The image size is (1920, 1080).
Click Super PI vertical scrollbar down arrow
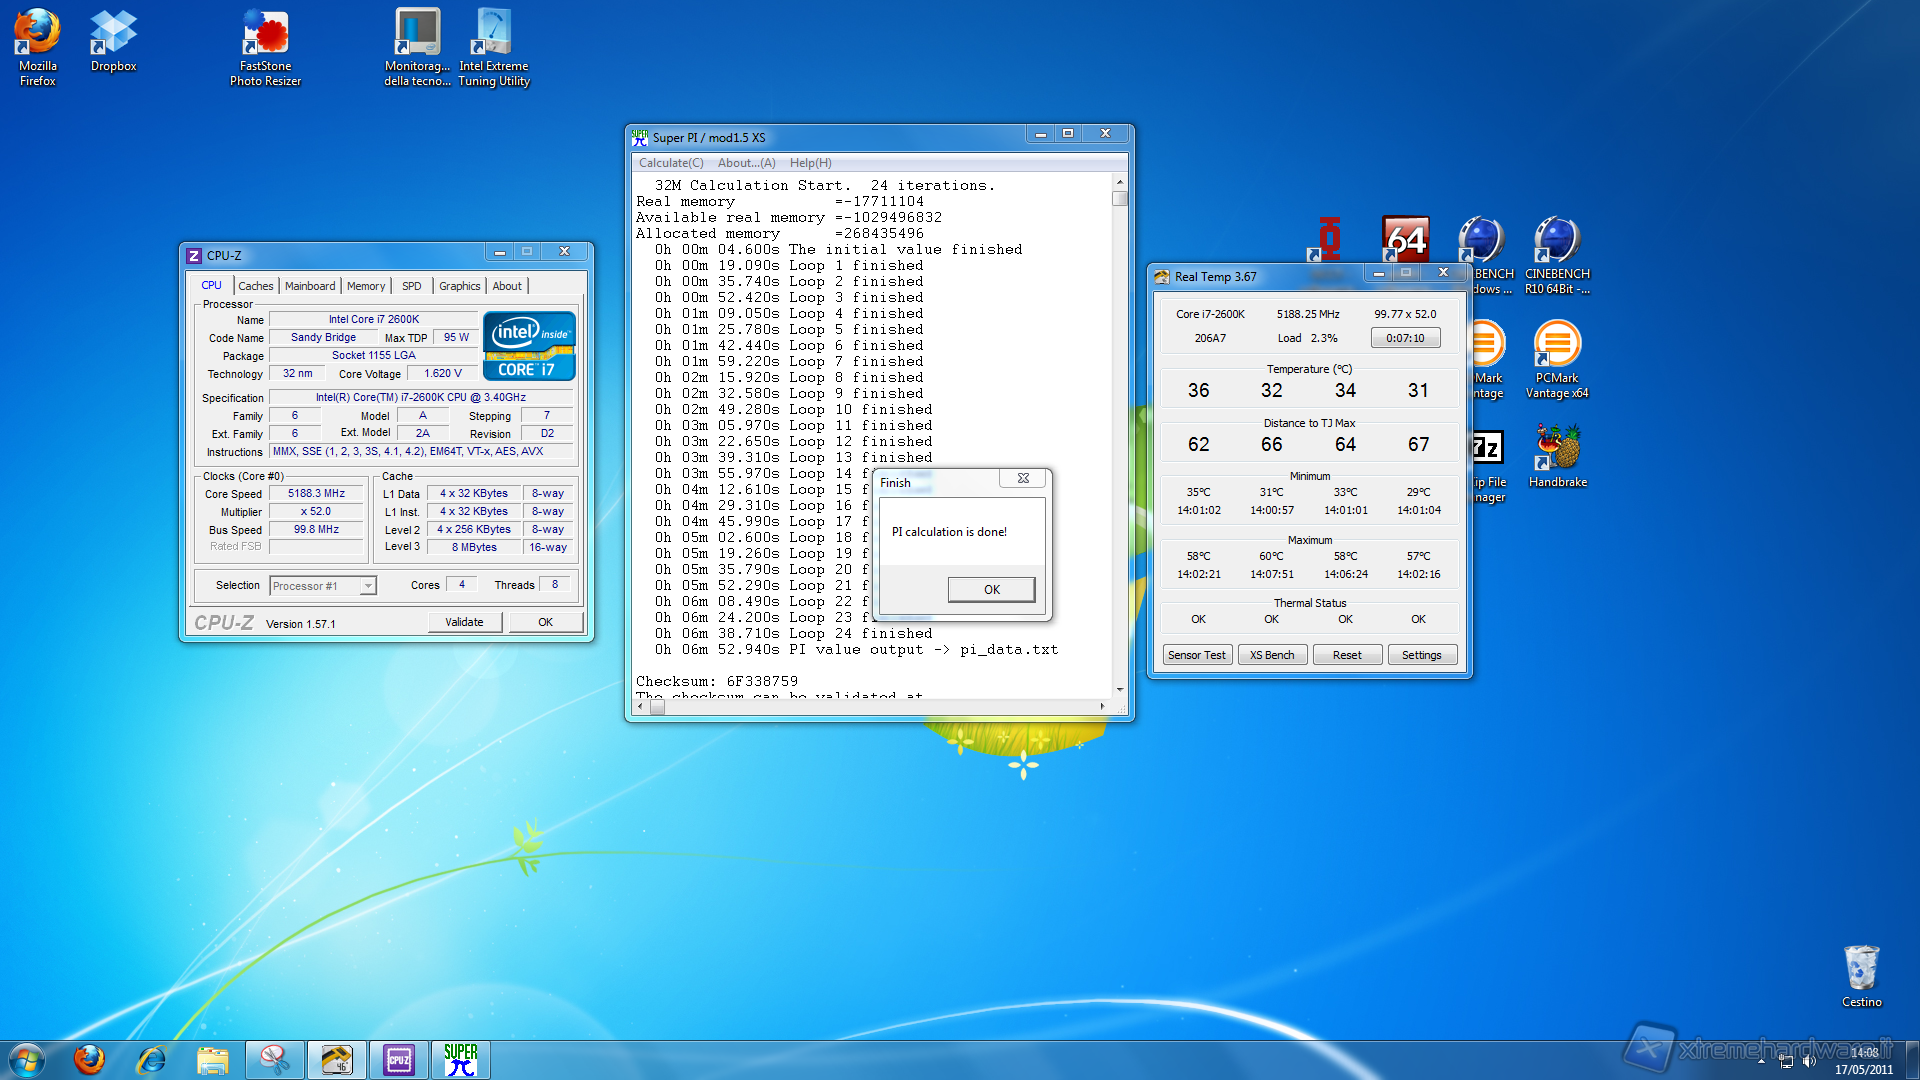(x=1119, y=689)
